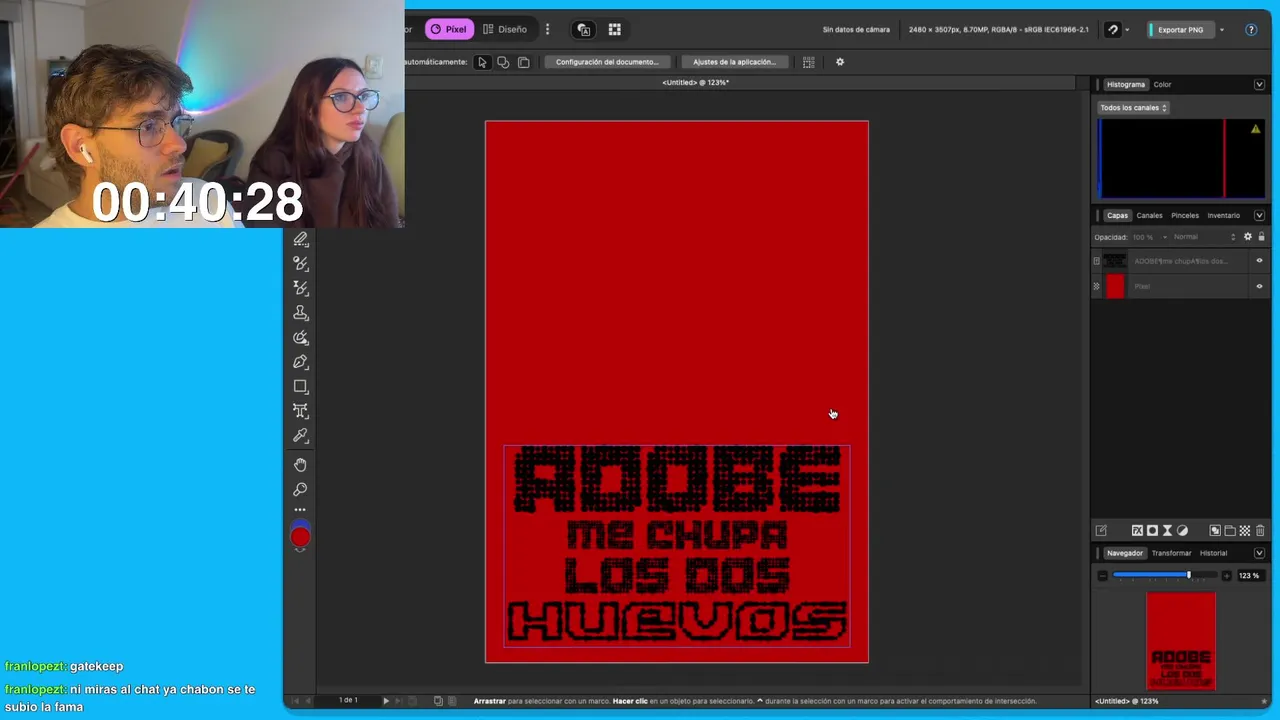Expand the Capas panel options chevron

[x=1259, y=215]
